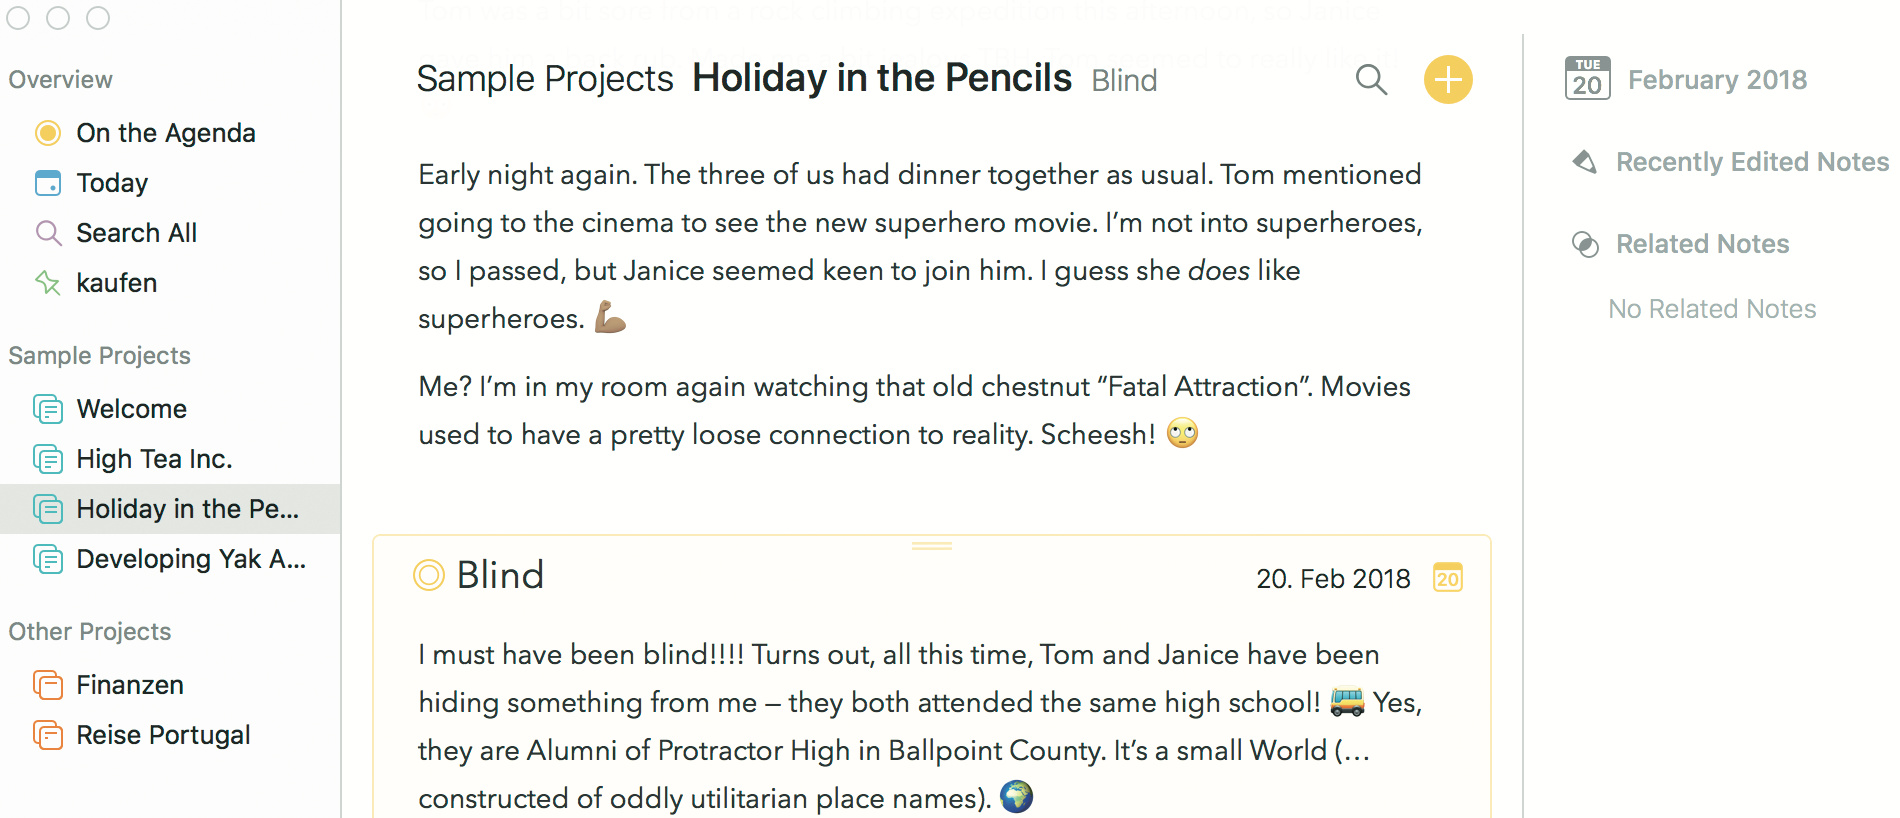Select On the Agenda in the Overview
This screenshot has width=1900, height=818.
point(165,133)
